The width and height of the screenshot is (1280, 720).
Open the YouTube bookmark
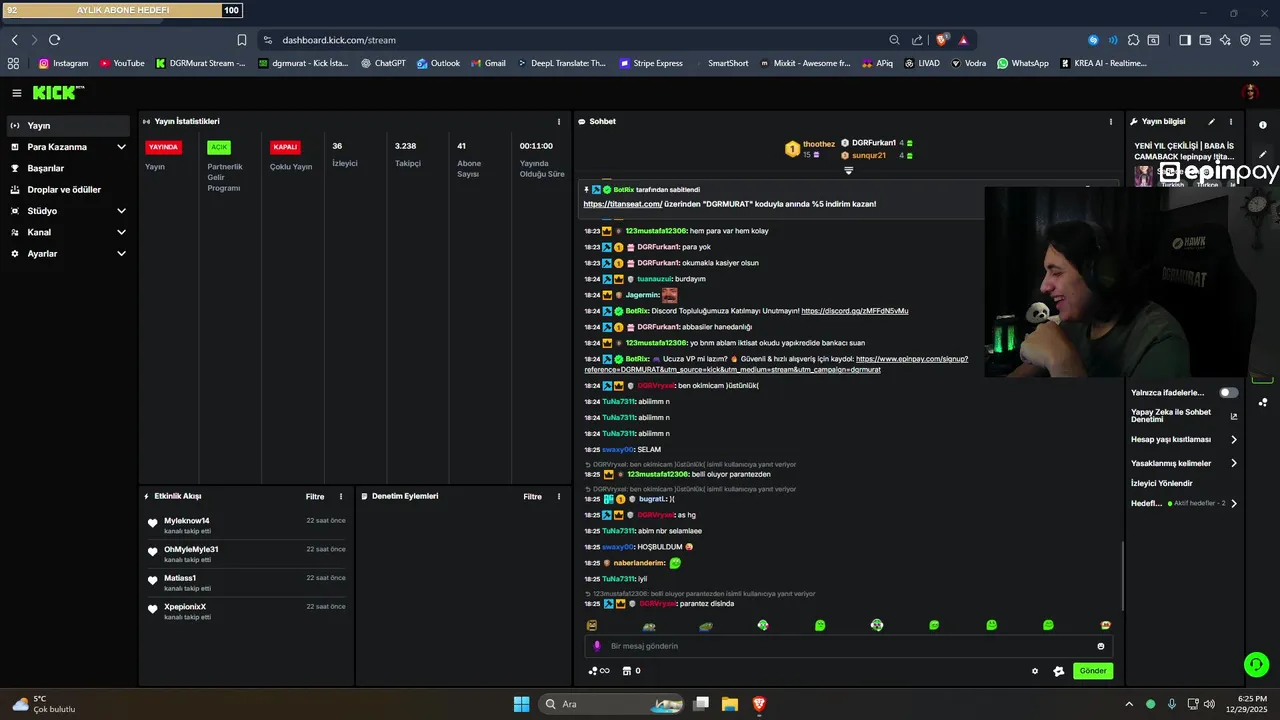pos(122,63)
